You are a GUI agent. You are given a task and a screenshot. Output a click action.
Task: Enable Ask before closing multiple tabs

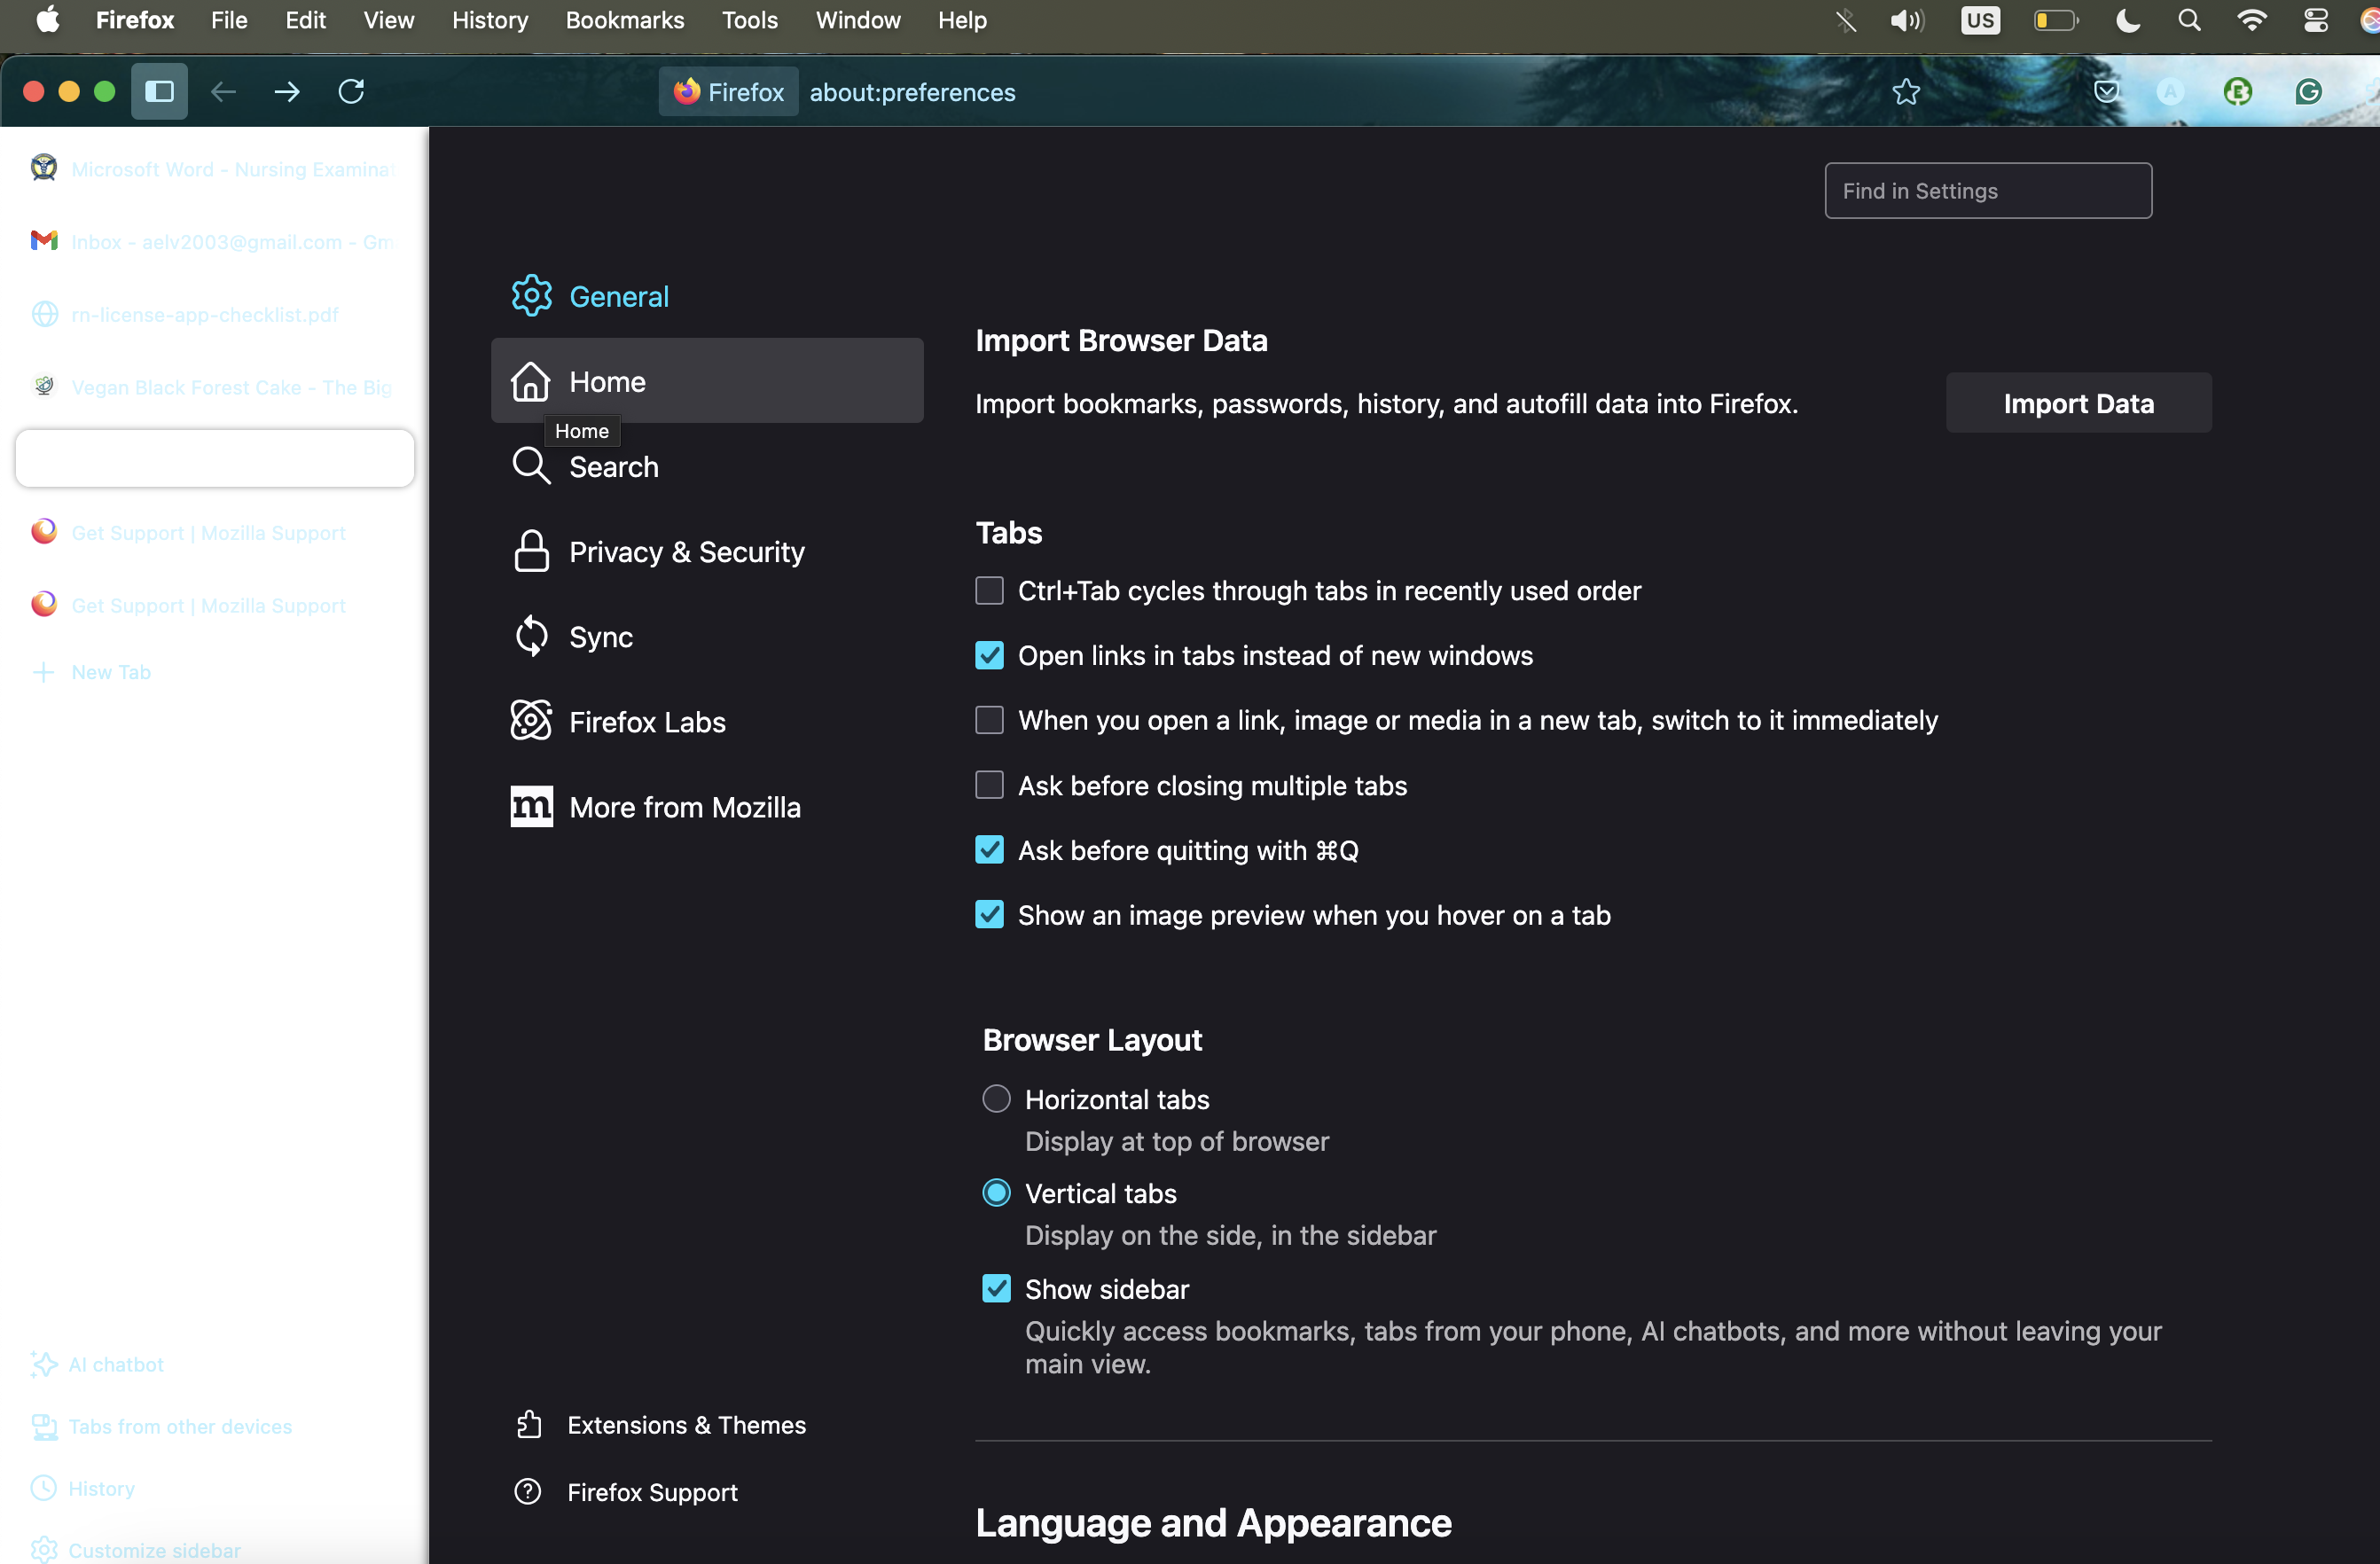coord(989,785)
